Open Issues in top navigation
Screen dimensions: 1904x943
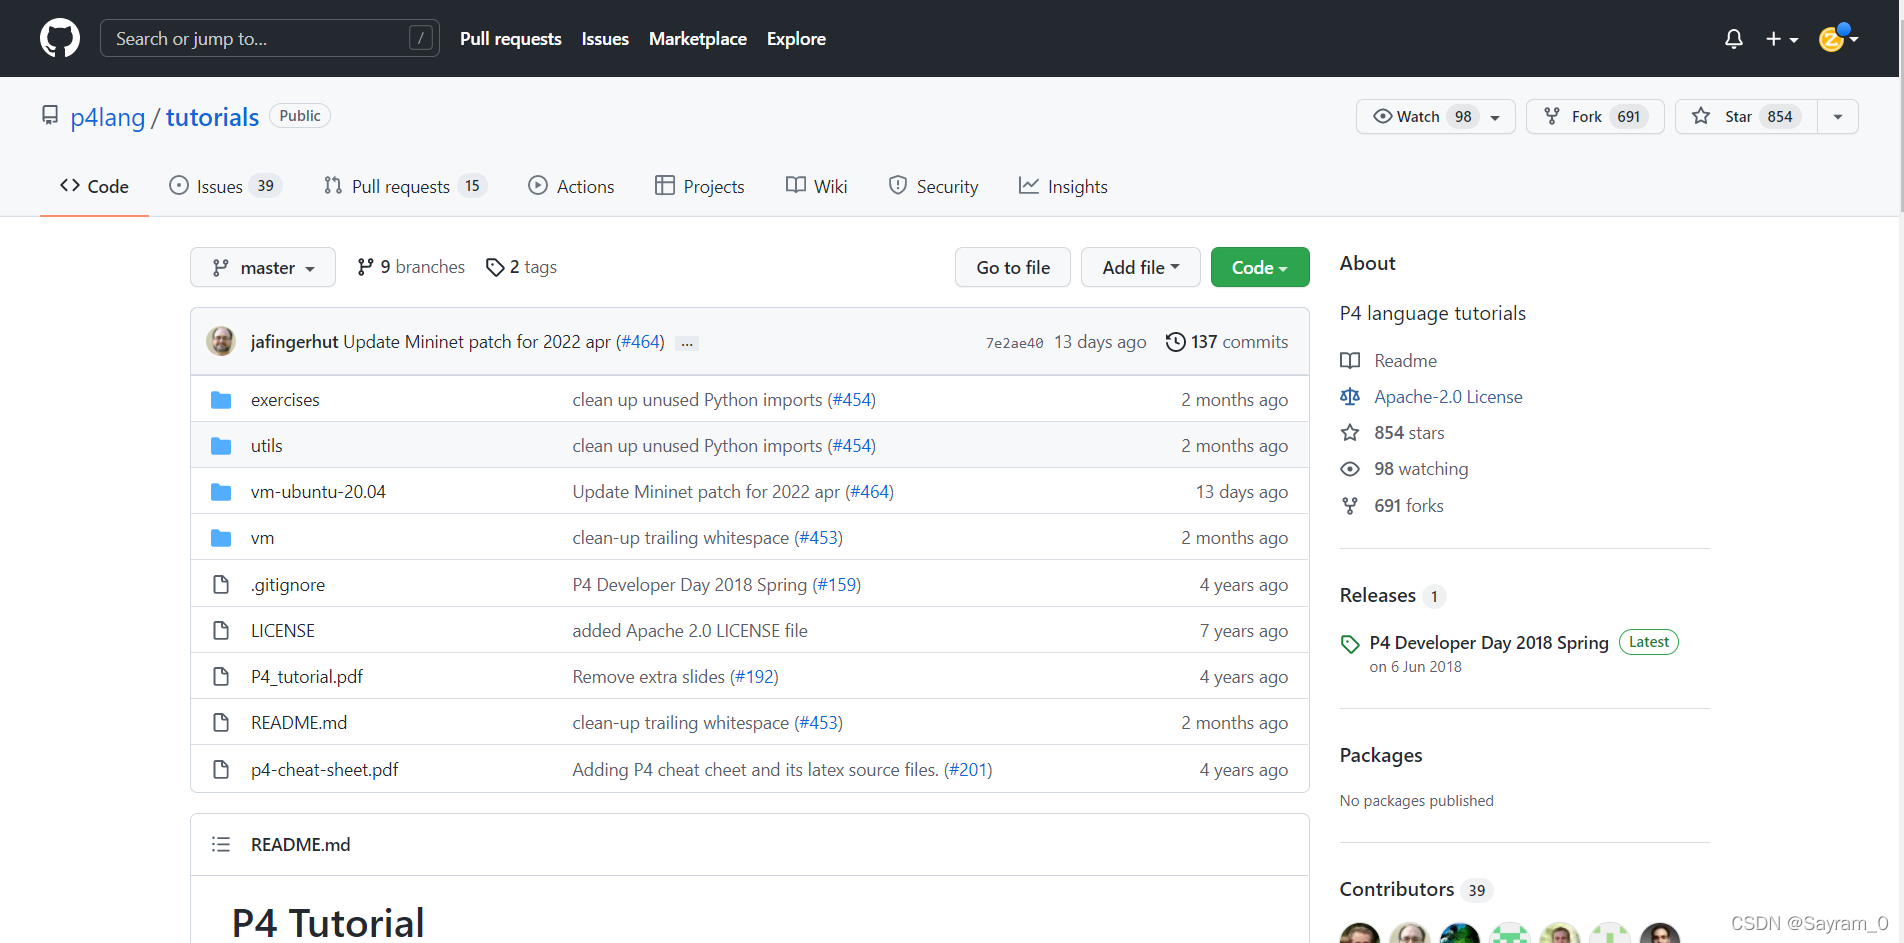tap(605, 39)
